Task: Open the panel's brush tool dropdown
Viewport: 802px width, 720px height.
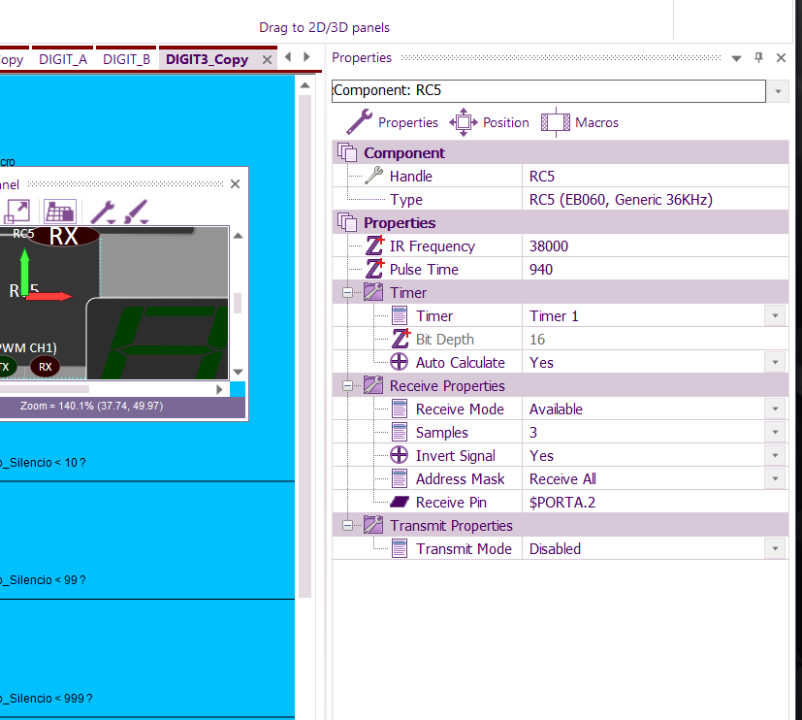Action: 137,212
